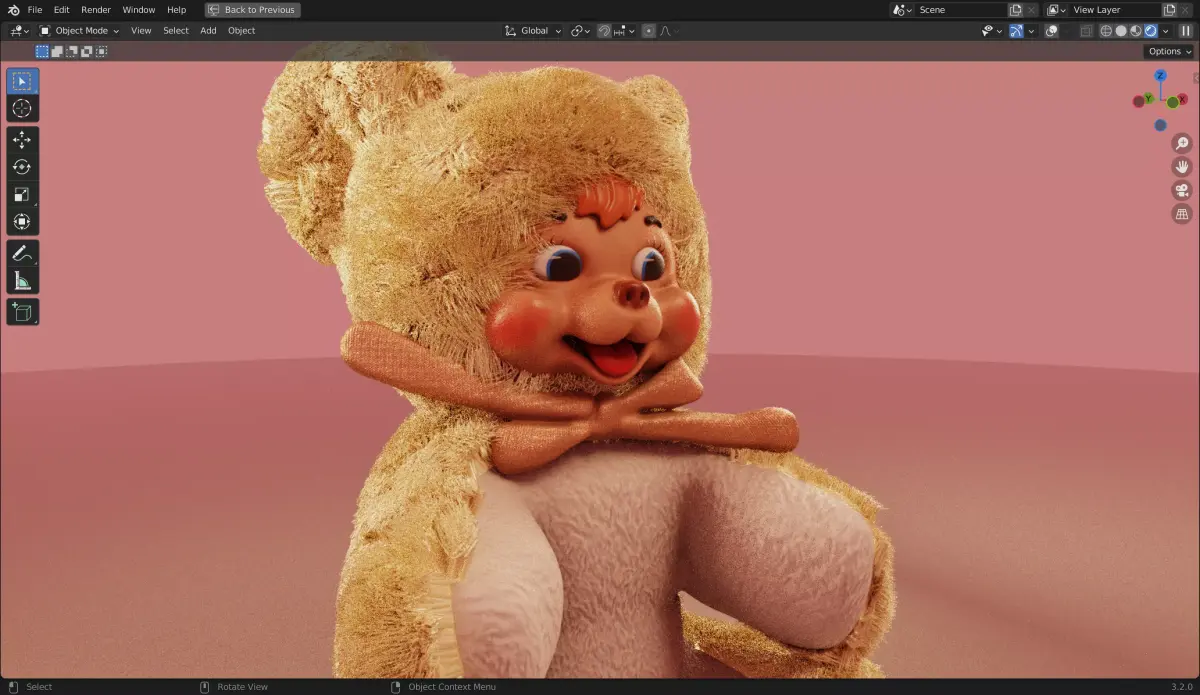Select the Move tool
Screen dimensions: 1200x695
coord(22,140)
